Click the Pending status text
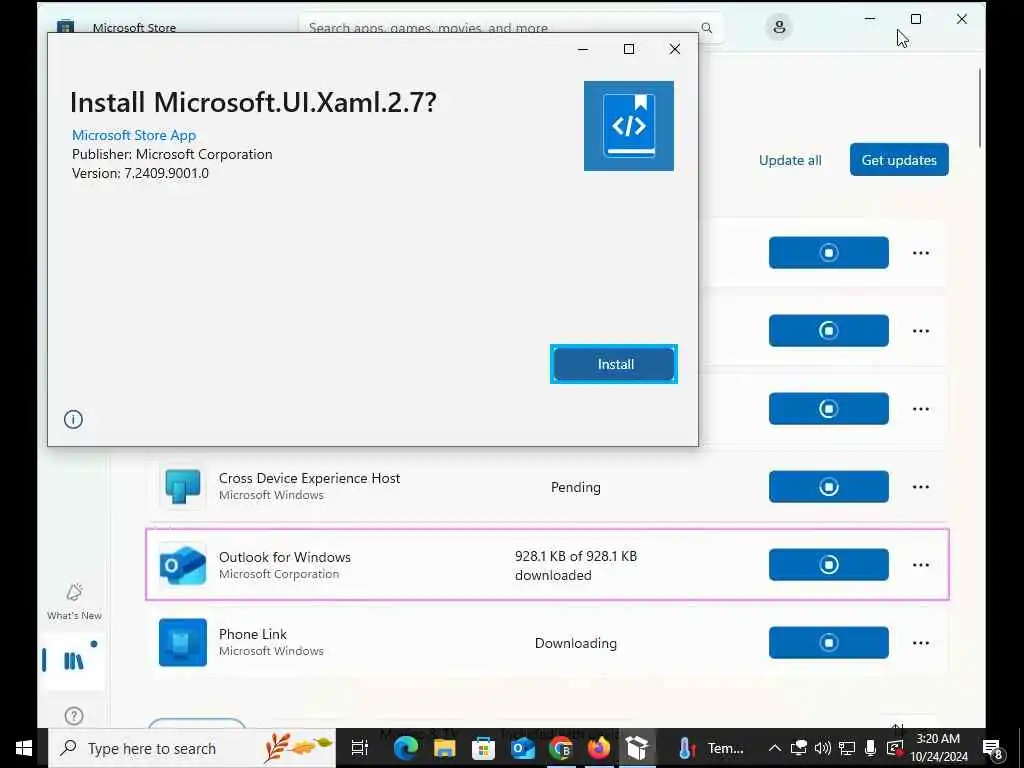 [575, 487]
